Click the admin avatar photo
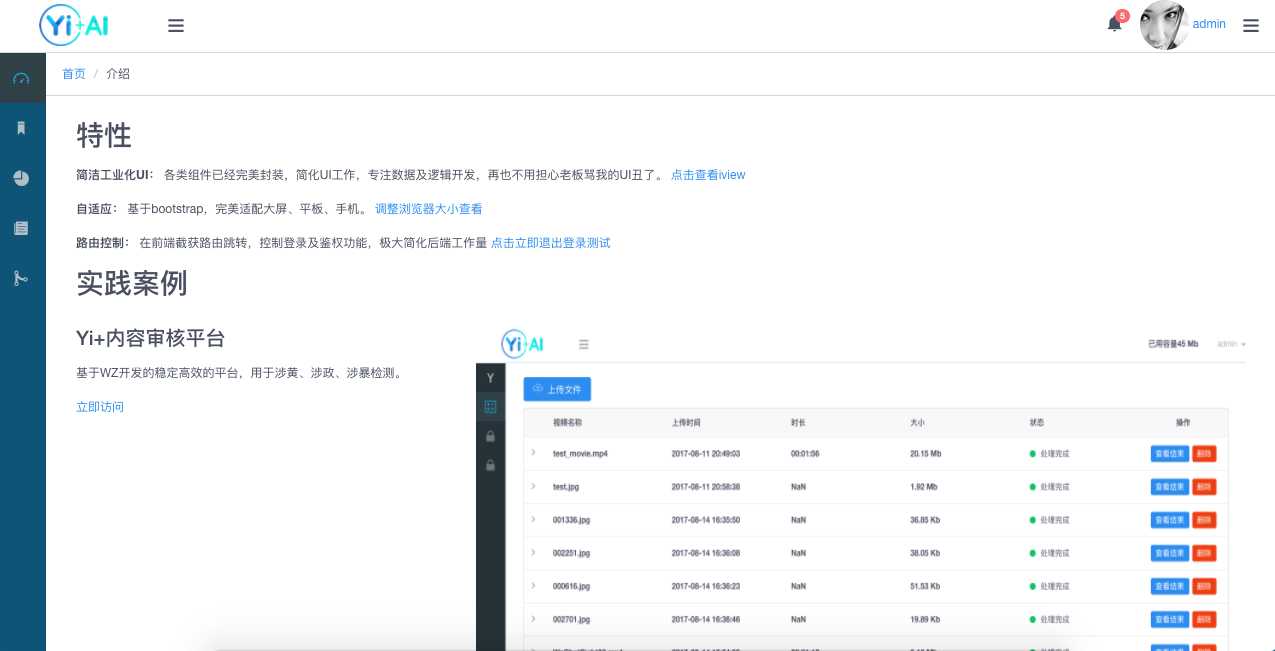This screenshot has height=651, width=1275. pos(1164,25)
